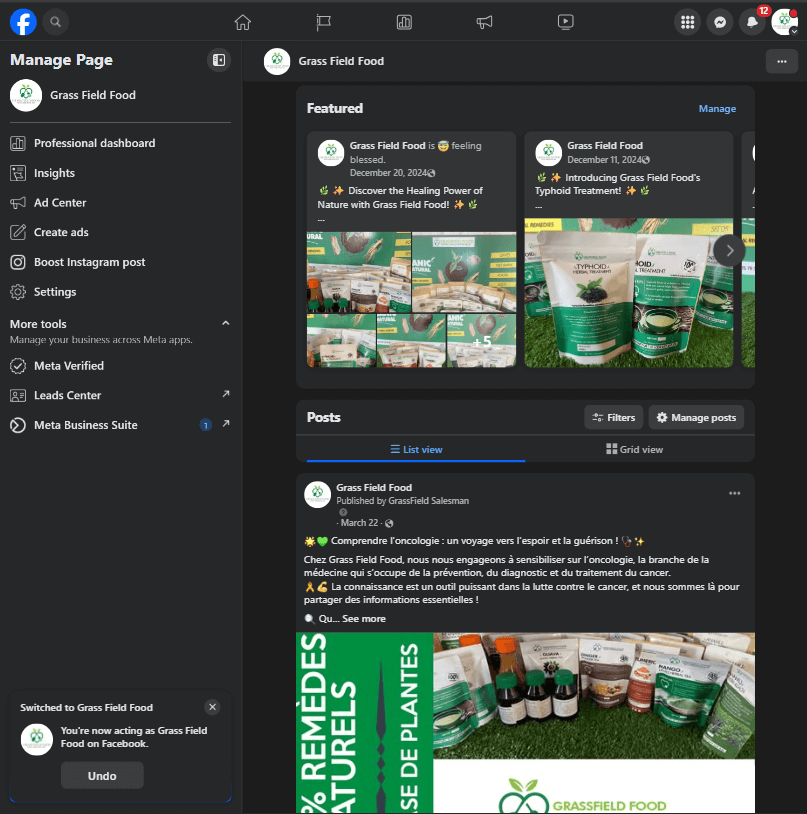Open the Video tab icon
The width and height of the screenshot is (807, 814).
pos(565,21)
